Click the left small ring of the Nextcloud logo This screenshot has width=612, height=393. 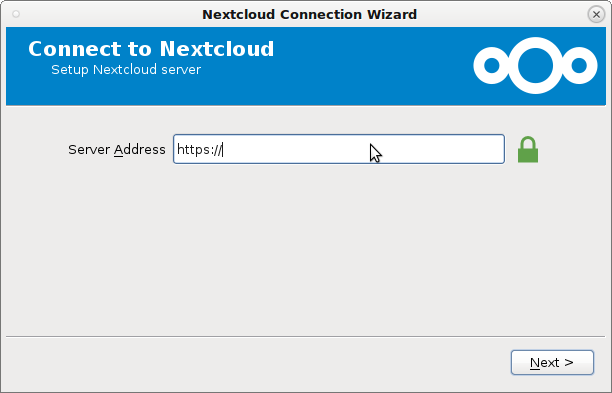pos(491,66)
